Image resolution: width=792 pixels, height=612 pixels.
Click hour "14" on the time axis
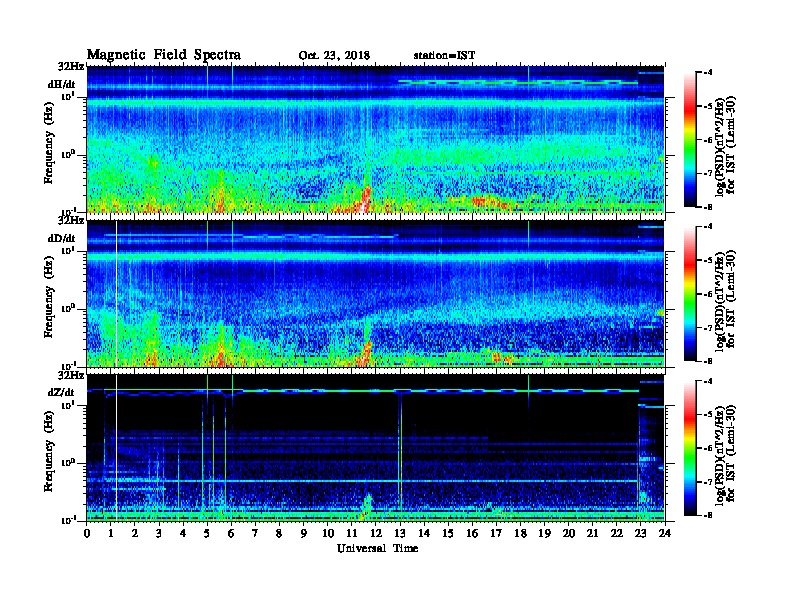424,534
